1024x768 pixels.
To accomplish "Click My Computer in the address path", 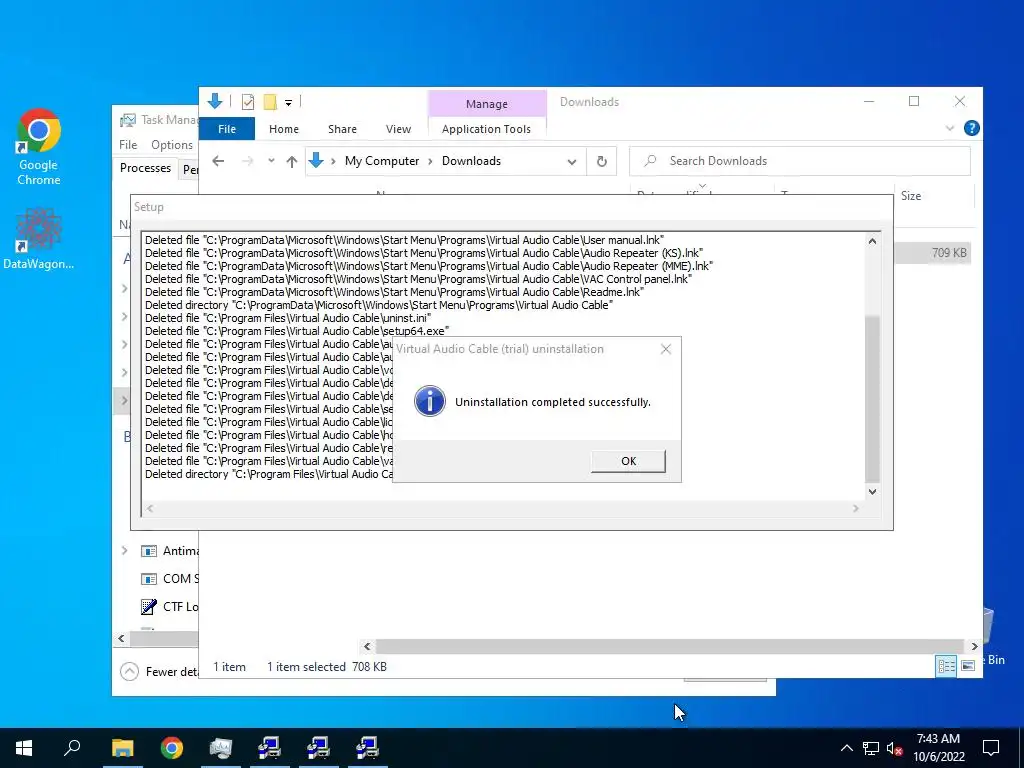I will click(382, 161).
